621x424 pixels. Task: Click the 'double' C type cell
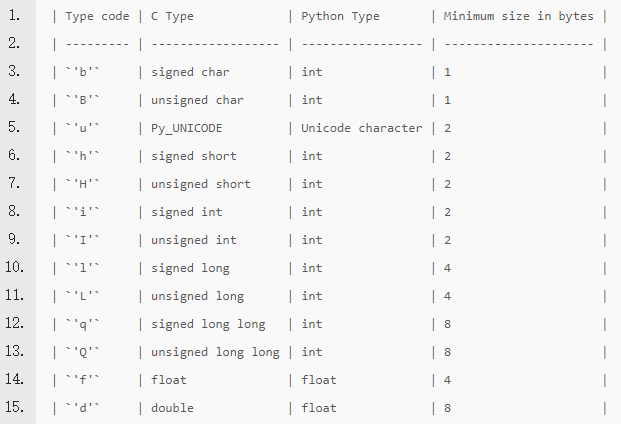tap(172, 408)
